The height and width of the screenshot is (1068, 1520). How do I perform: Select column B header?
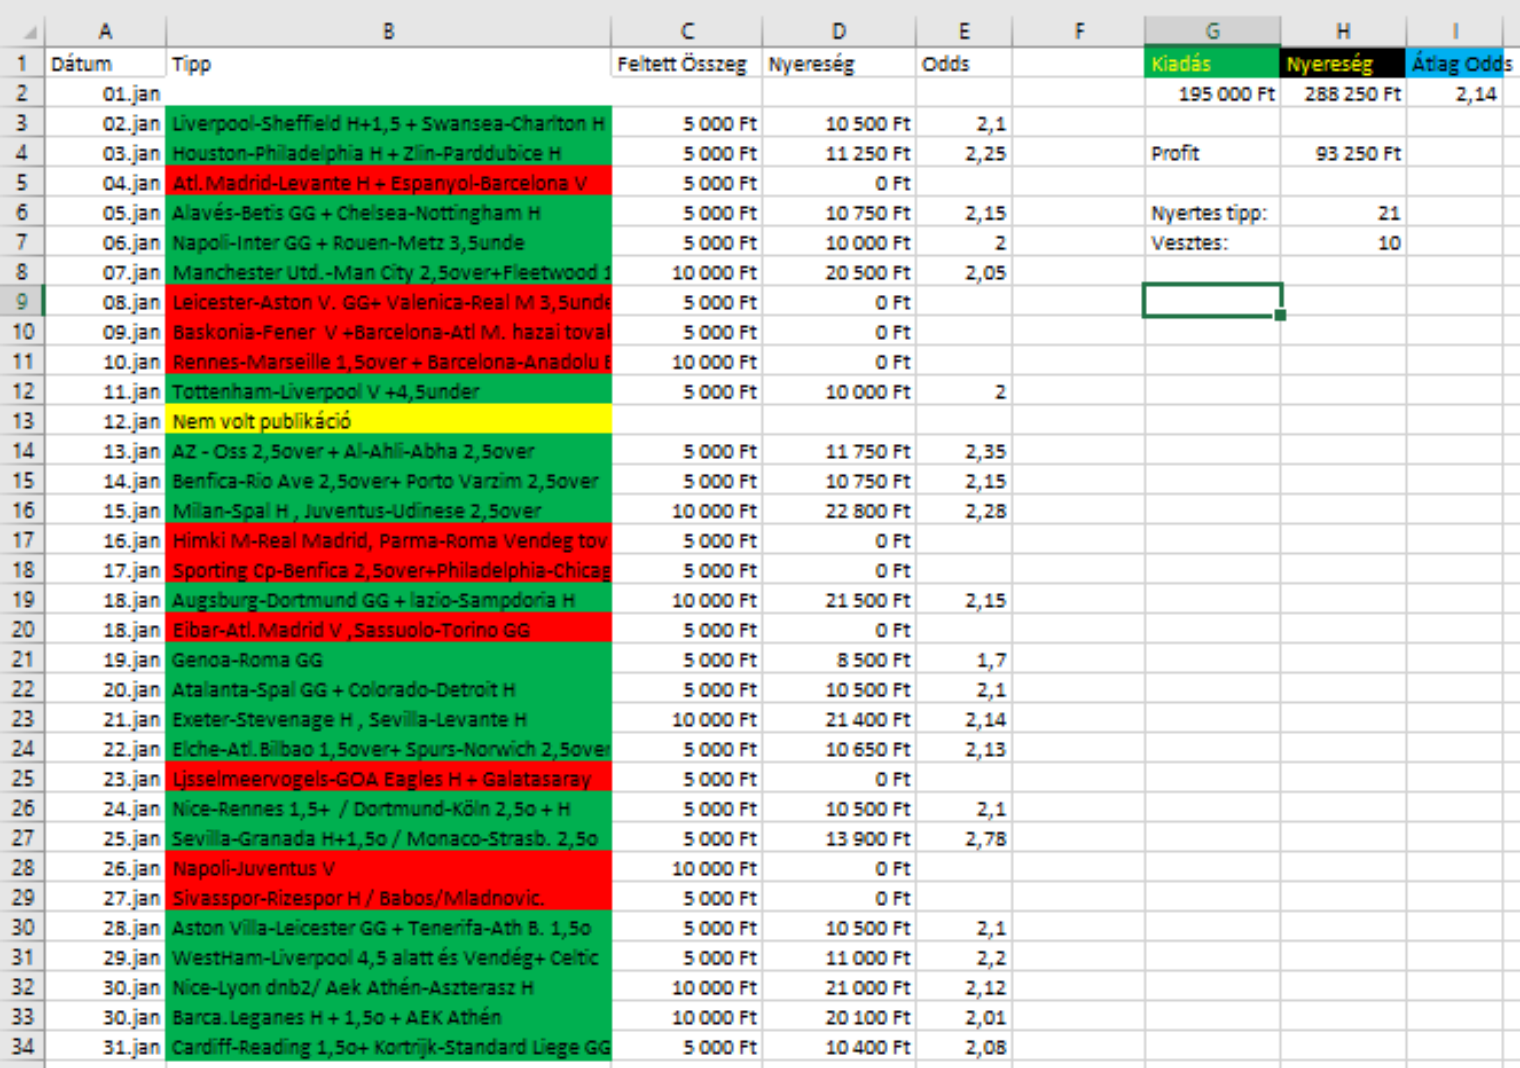tap(388, 31)
